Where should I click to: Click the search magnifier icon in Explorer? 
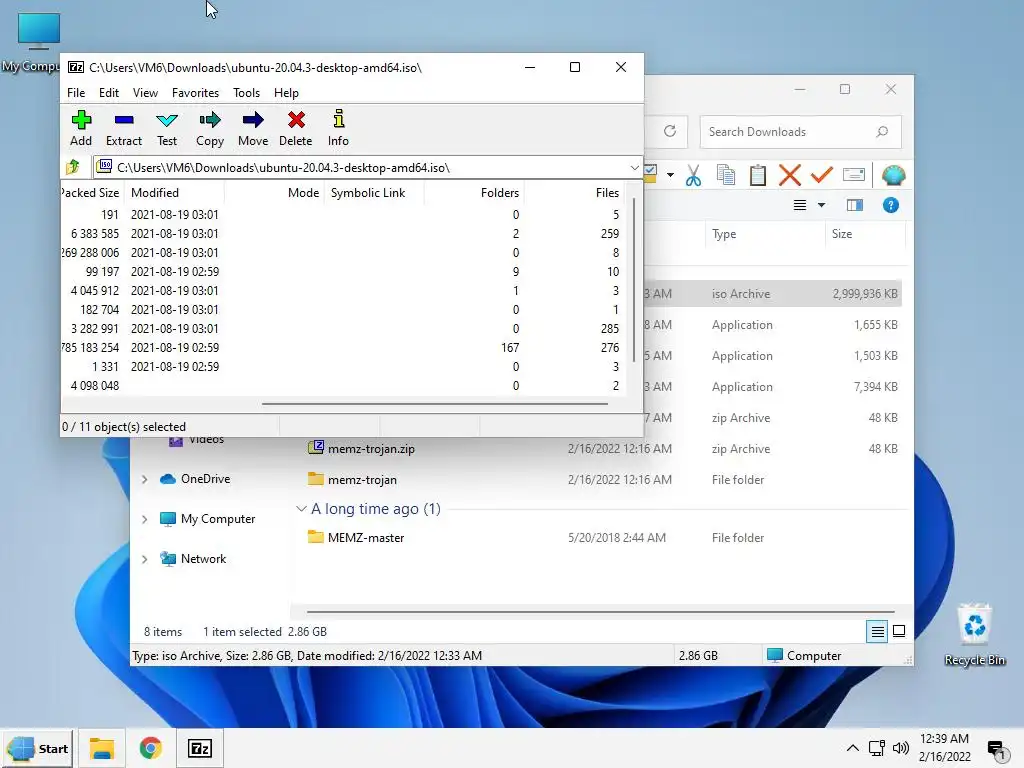pyautogui.click(x=882, y=131)
